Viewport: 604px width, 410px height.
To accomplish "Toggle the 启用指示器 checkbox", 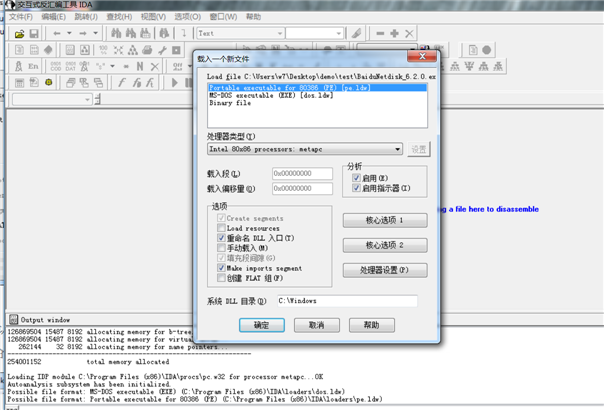I will click(x=356, y=188).
